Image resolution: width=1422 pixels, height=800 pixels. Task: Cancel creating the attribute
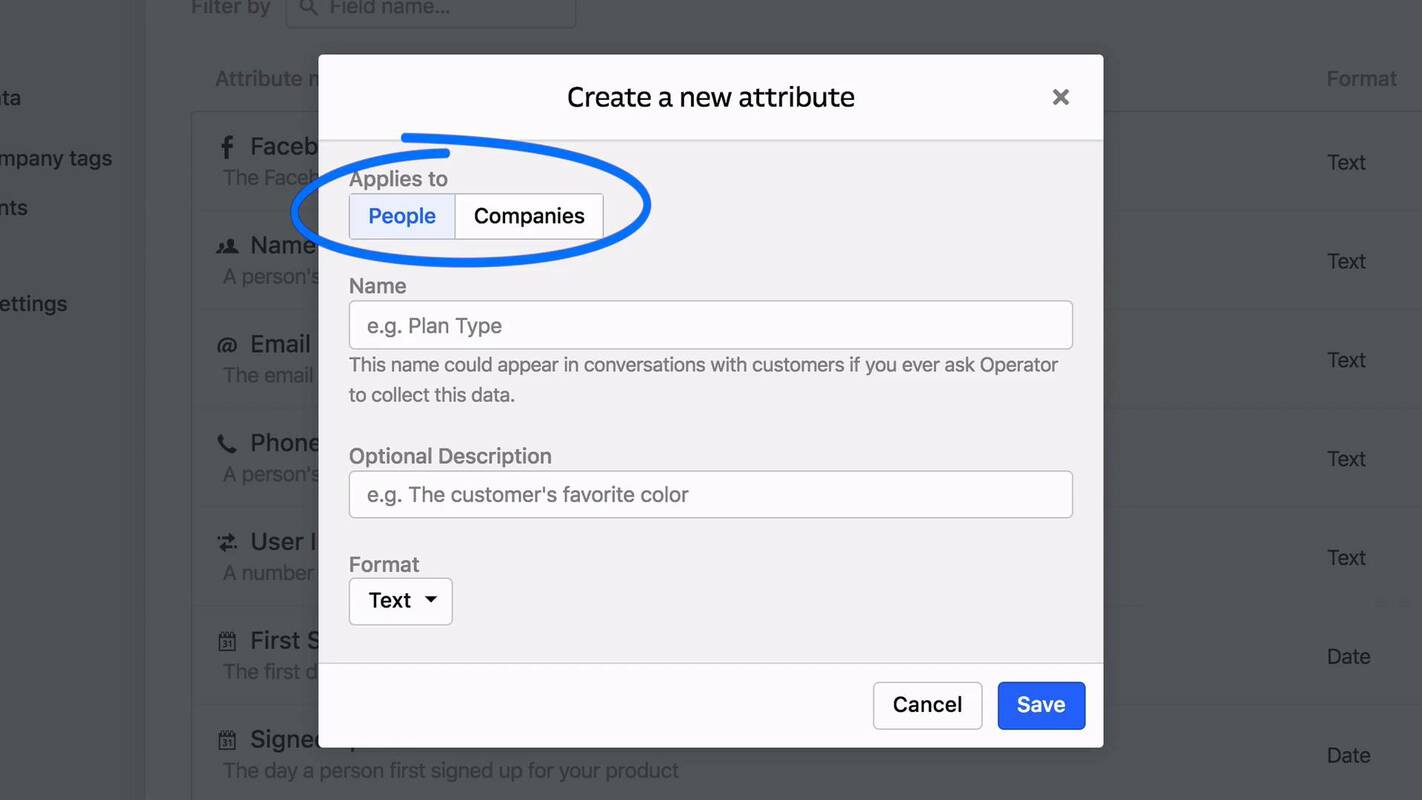click(x=927, y=705)
